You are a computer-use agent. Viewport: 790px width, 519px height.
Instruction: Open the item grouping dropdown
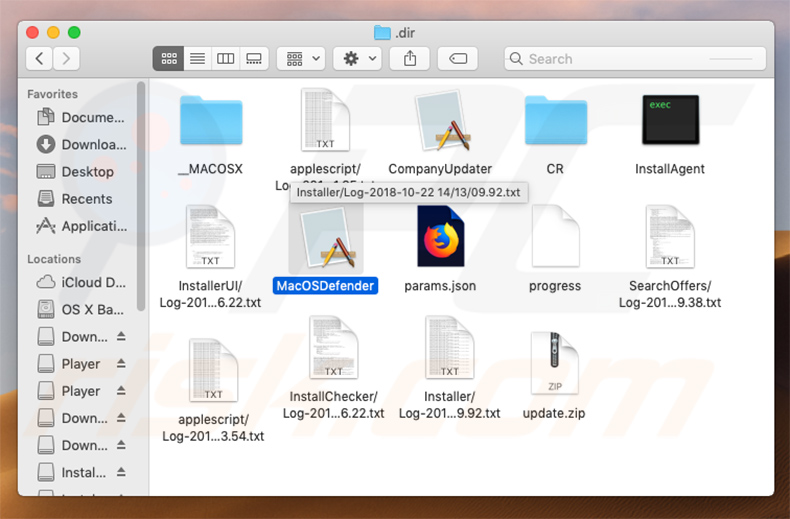point(300,59)
